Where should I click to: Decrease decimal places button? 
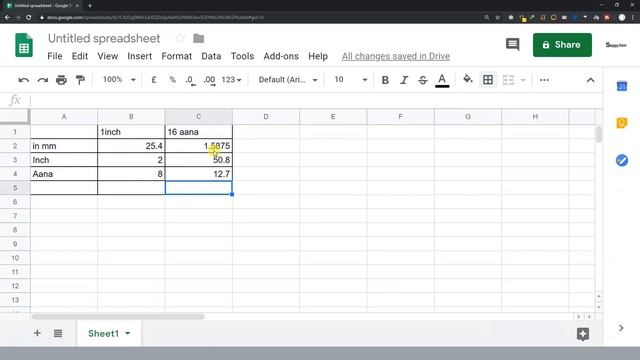(190, 80)
